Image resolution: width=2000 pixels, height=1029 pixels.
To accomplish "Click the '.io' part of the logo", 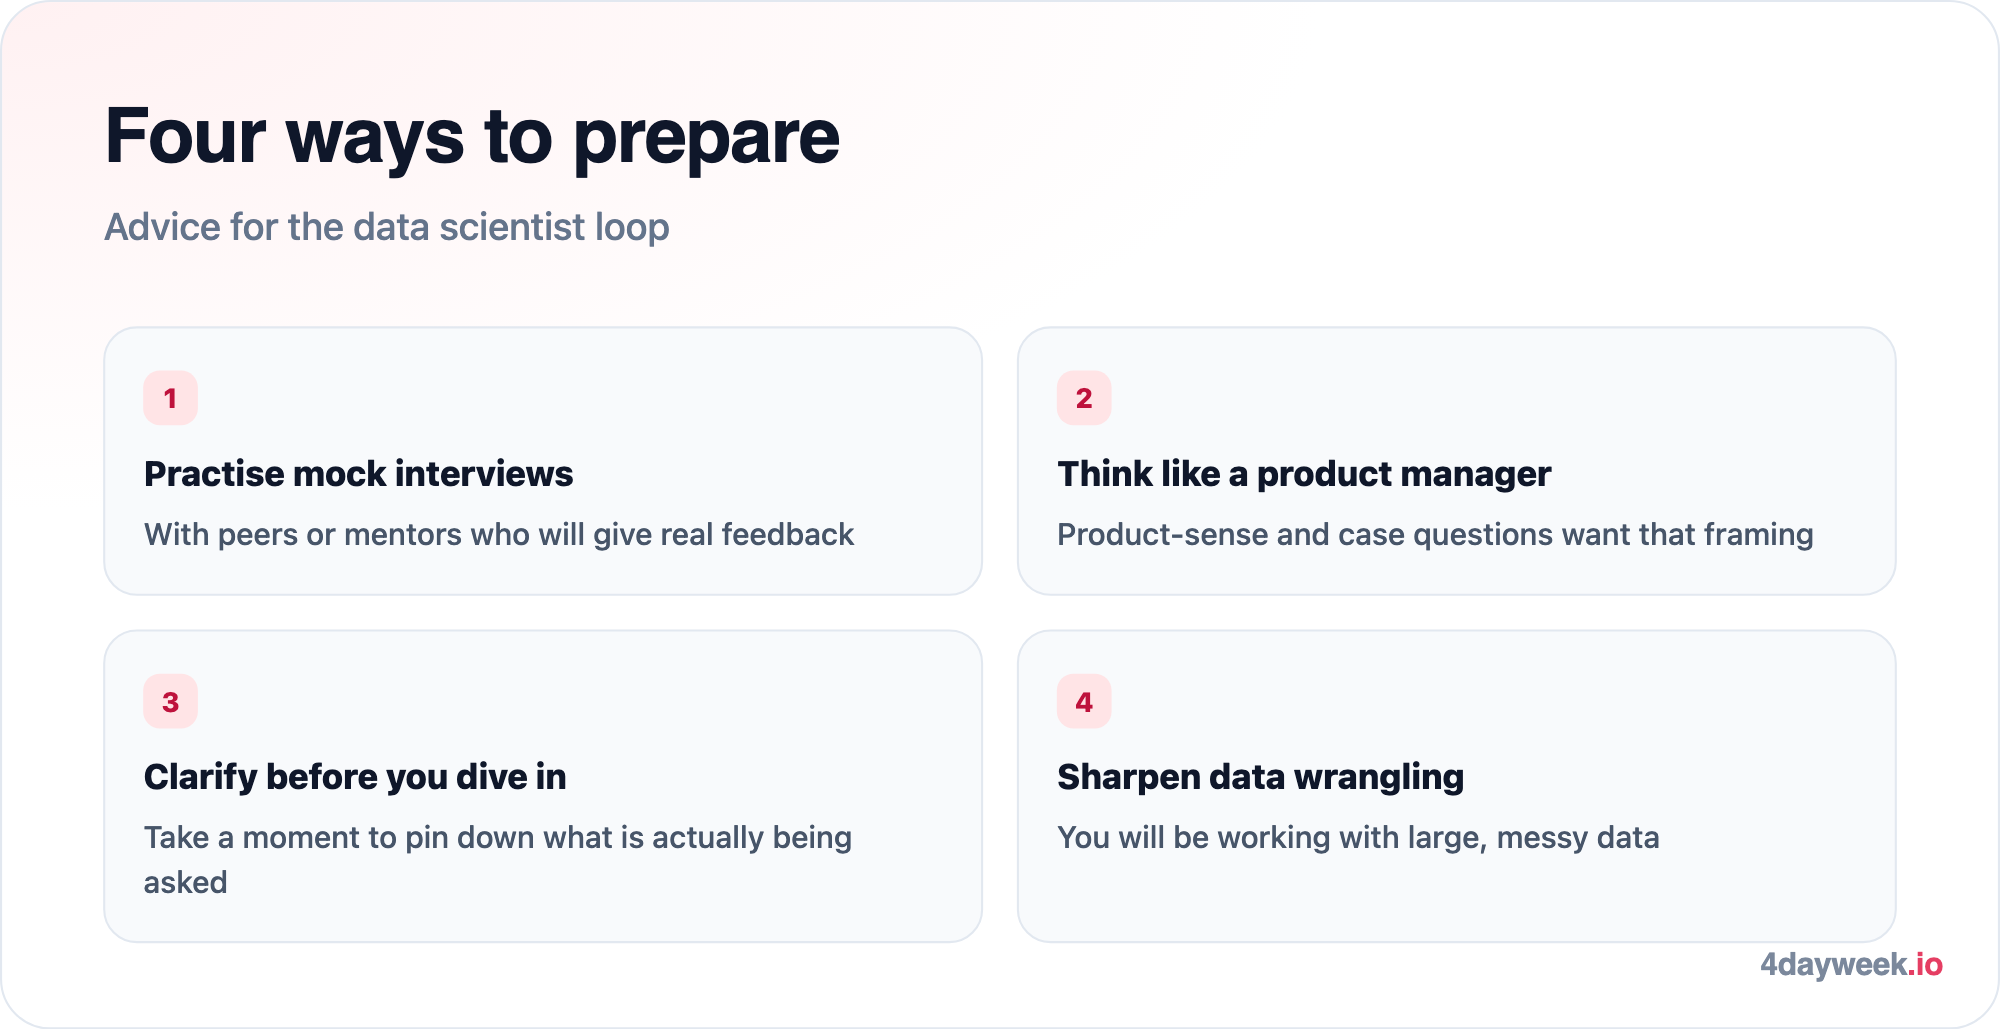I will pyautogui.click(x=1926, y=965).
